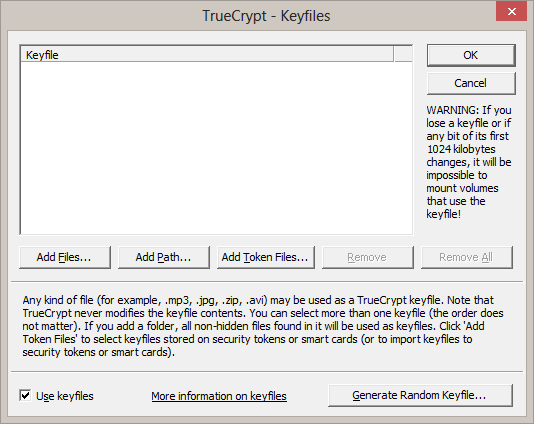Screen dimensions: 534x424
Task: Open the Add Files dialog
Action: point(65,257)
